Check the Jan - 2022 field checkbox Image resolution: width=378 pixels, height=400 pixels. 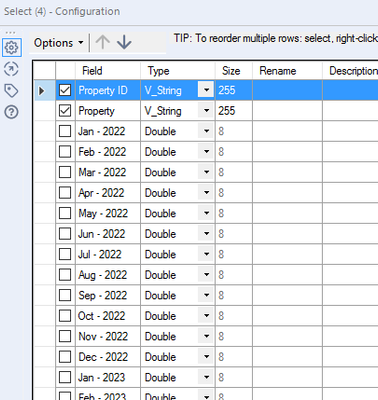(x=65, y=131)
